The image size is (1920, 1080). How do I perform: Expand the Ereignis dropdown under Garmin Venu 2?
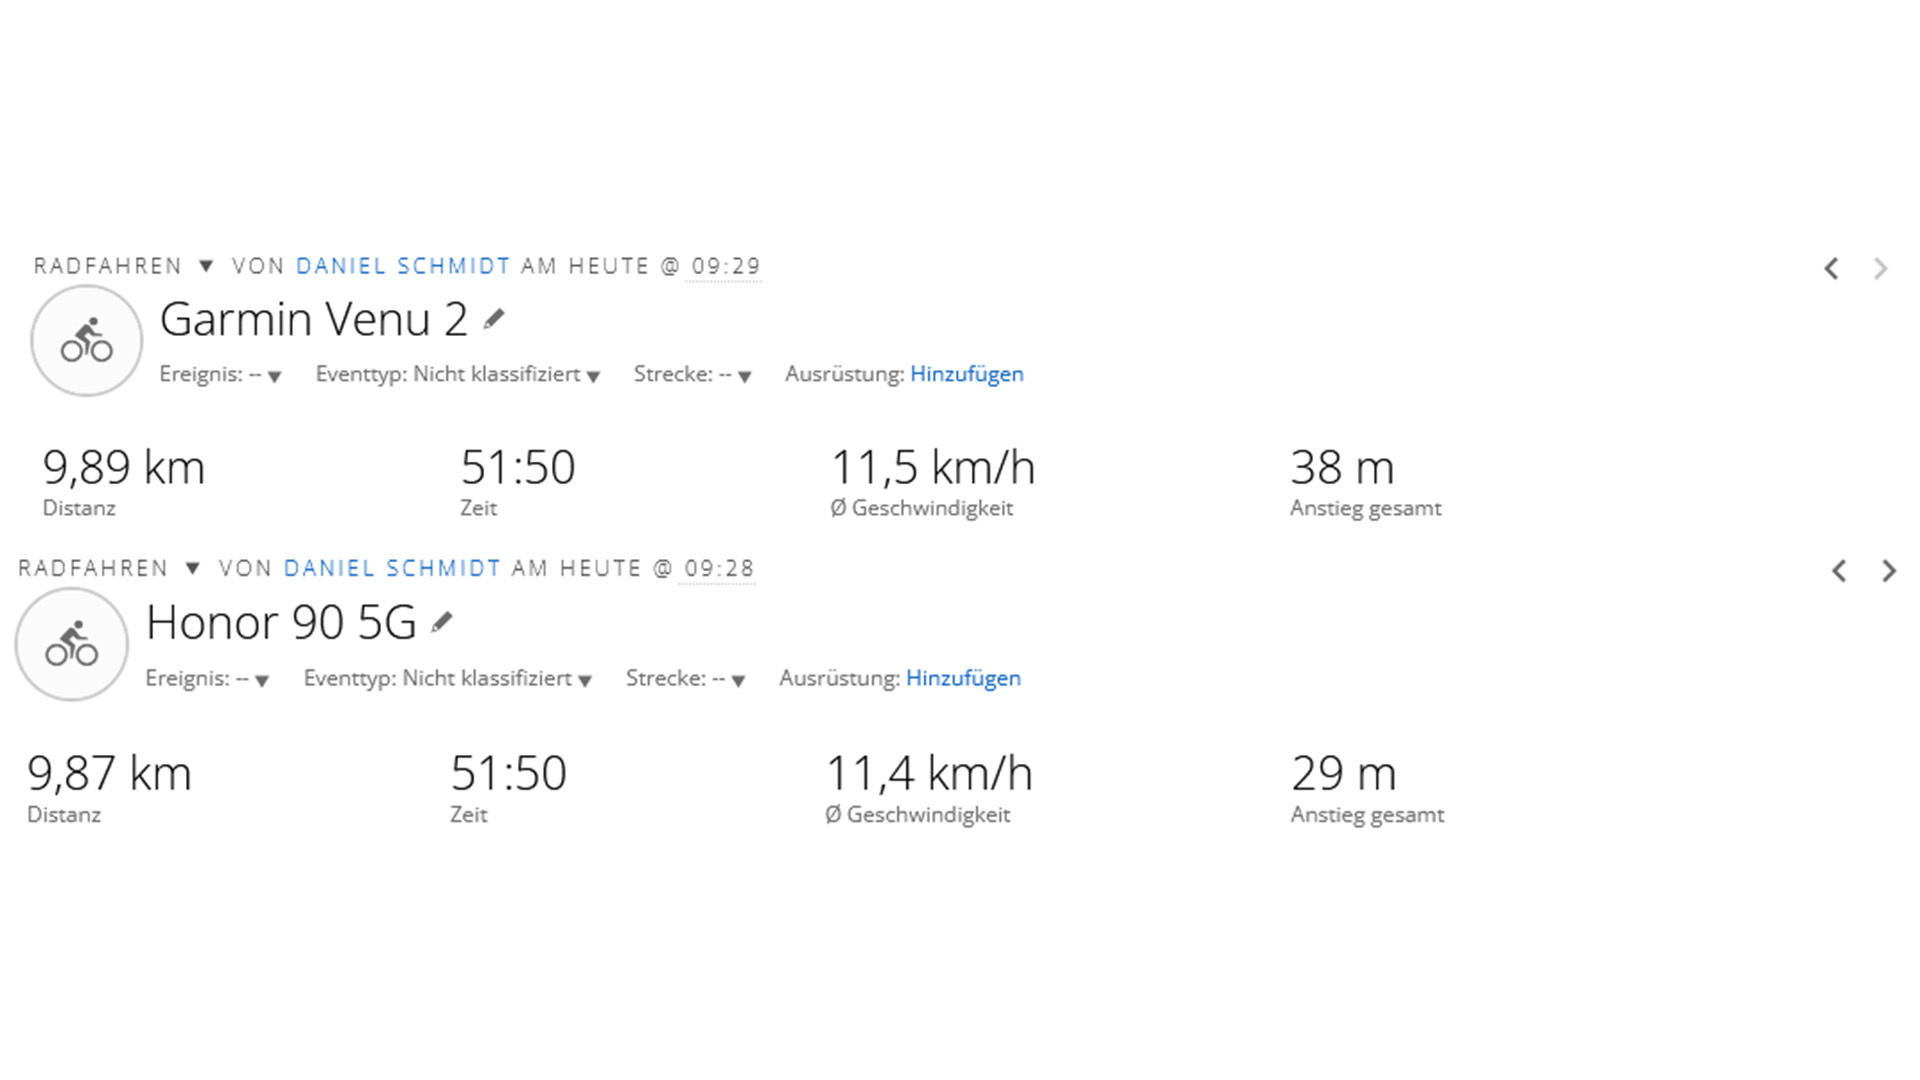[274, 376]
